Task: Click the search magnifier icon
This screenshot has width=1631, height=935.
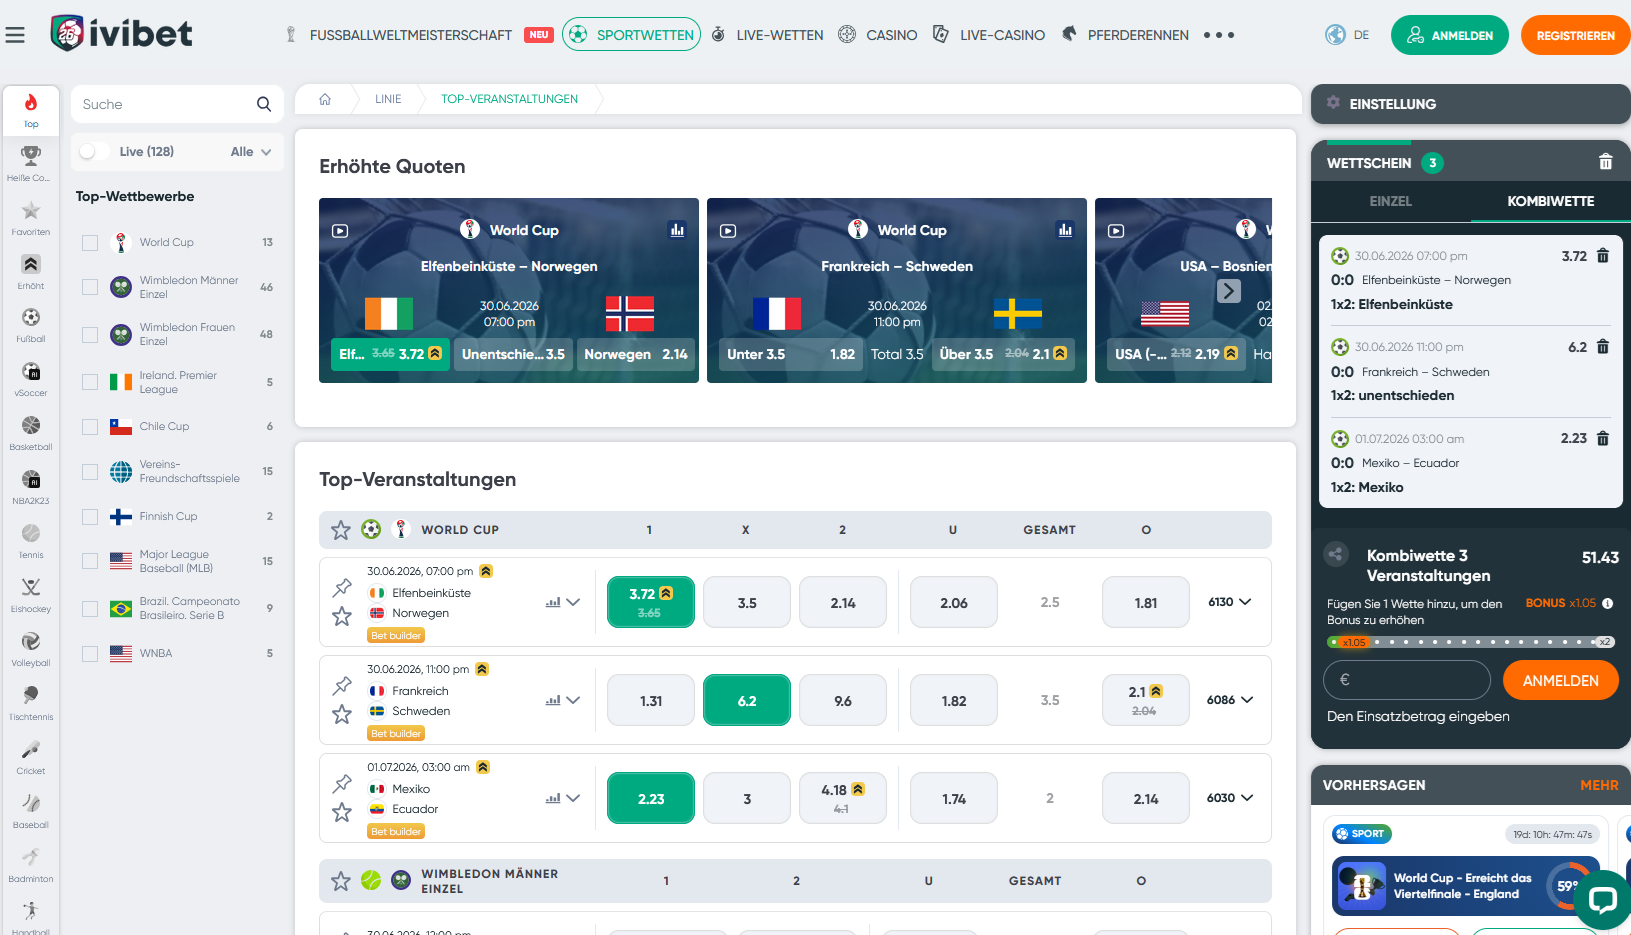Action: click(264, 104)
